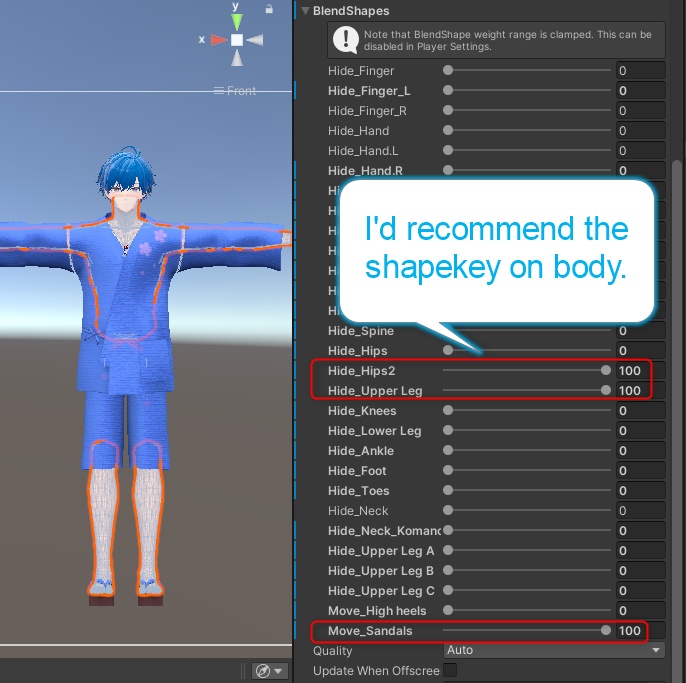Click the Hide_Foot value field
Viewport: 686px width, 683px height.
(640, 471)
